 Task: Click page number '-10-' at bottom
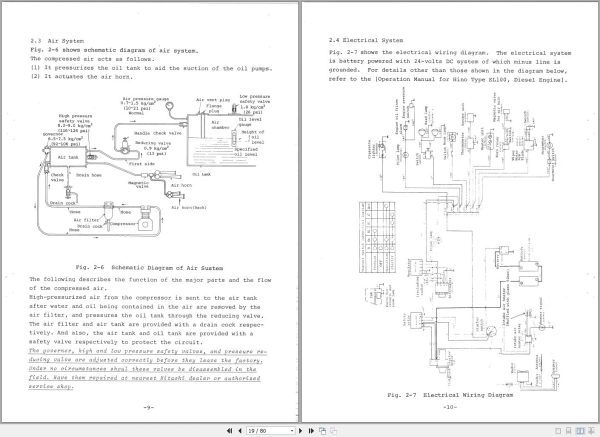pyautogui.click(x=450, y=407)
